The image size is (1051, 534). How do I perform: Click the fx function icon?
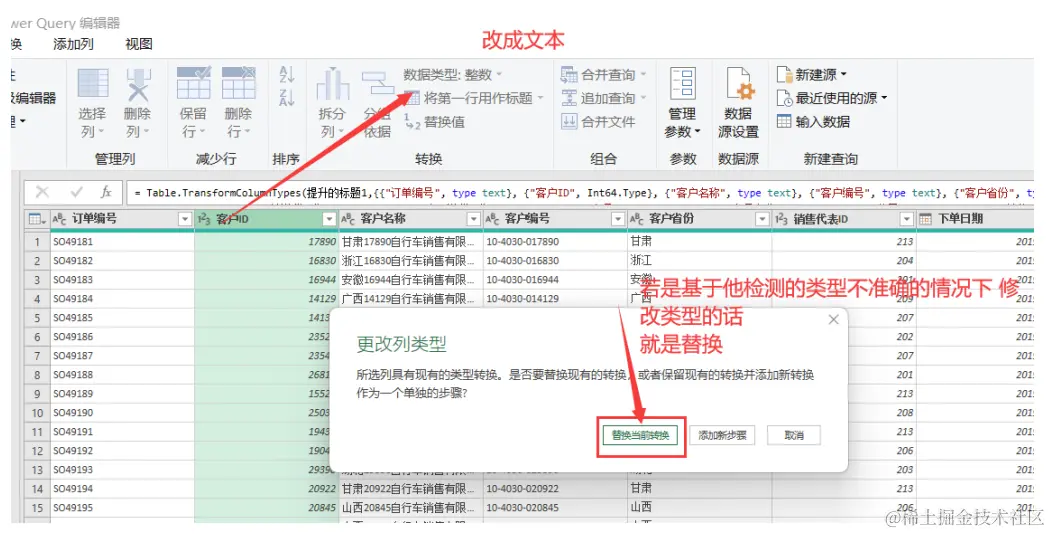pyautogui.click(x=106, y=192)
